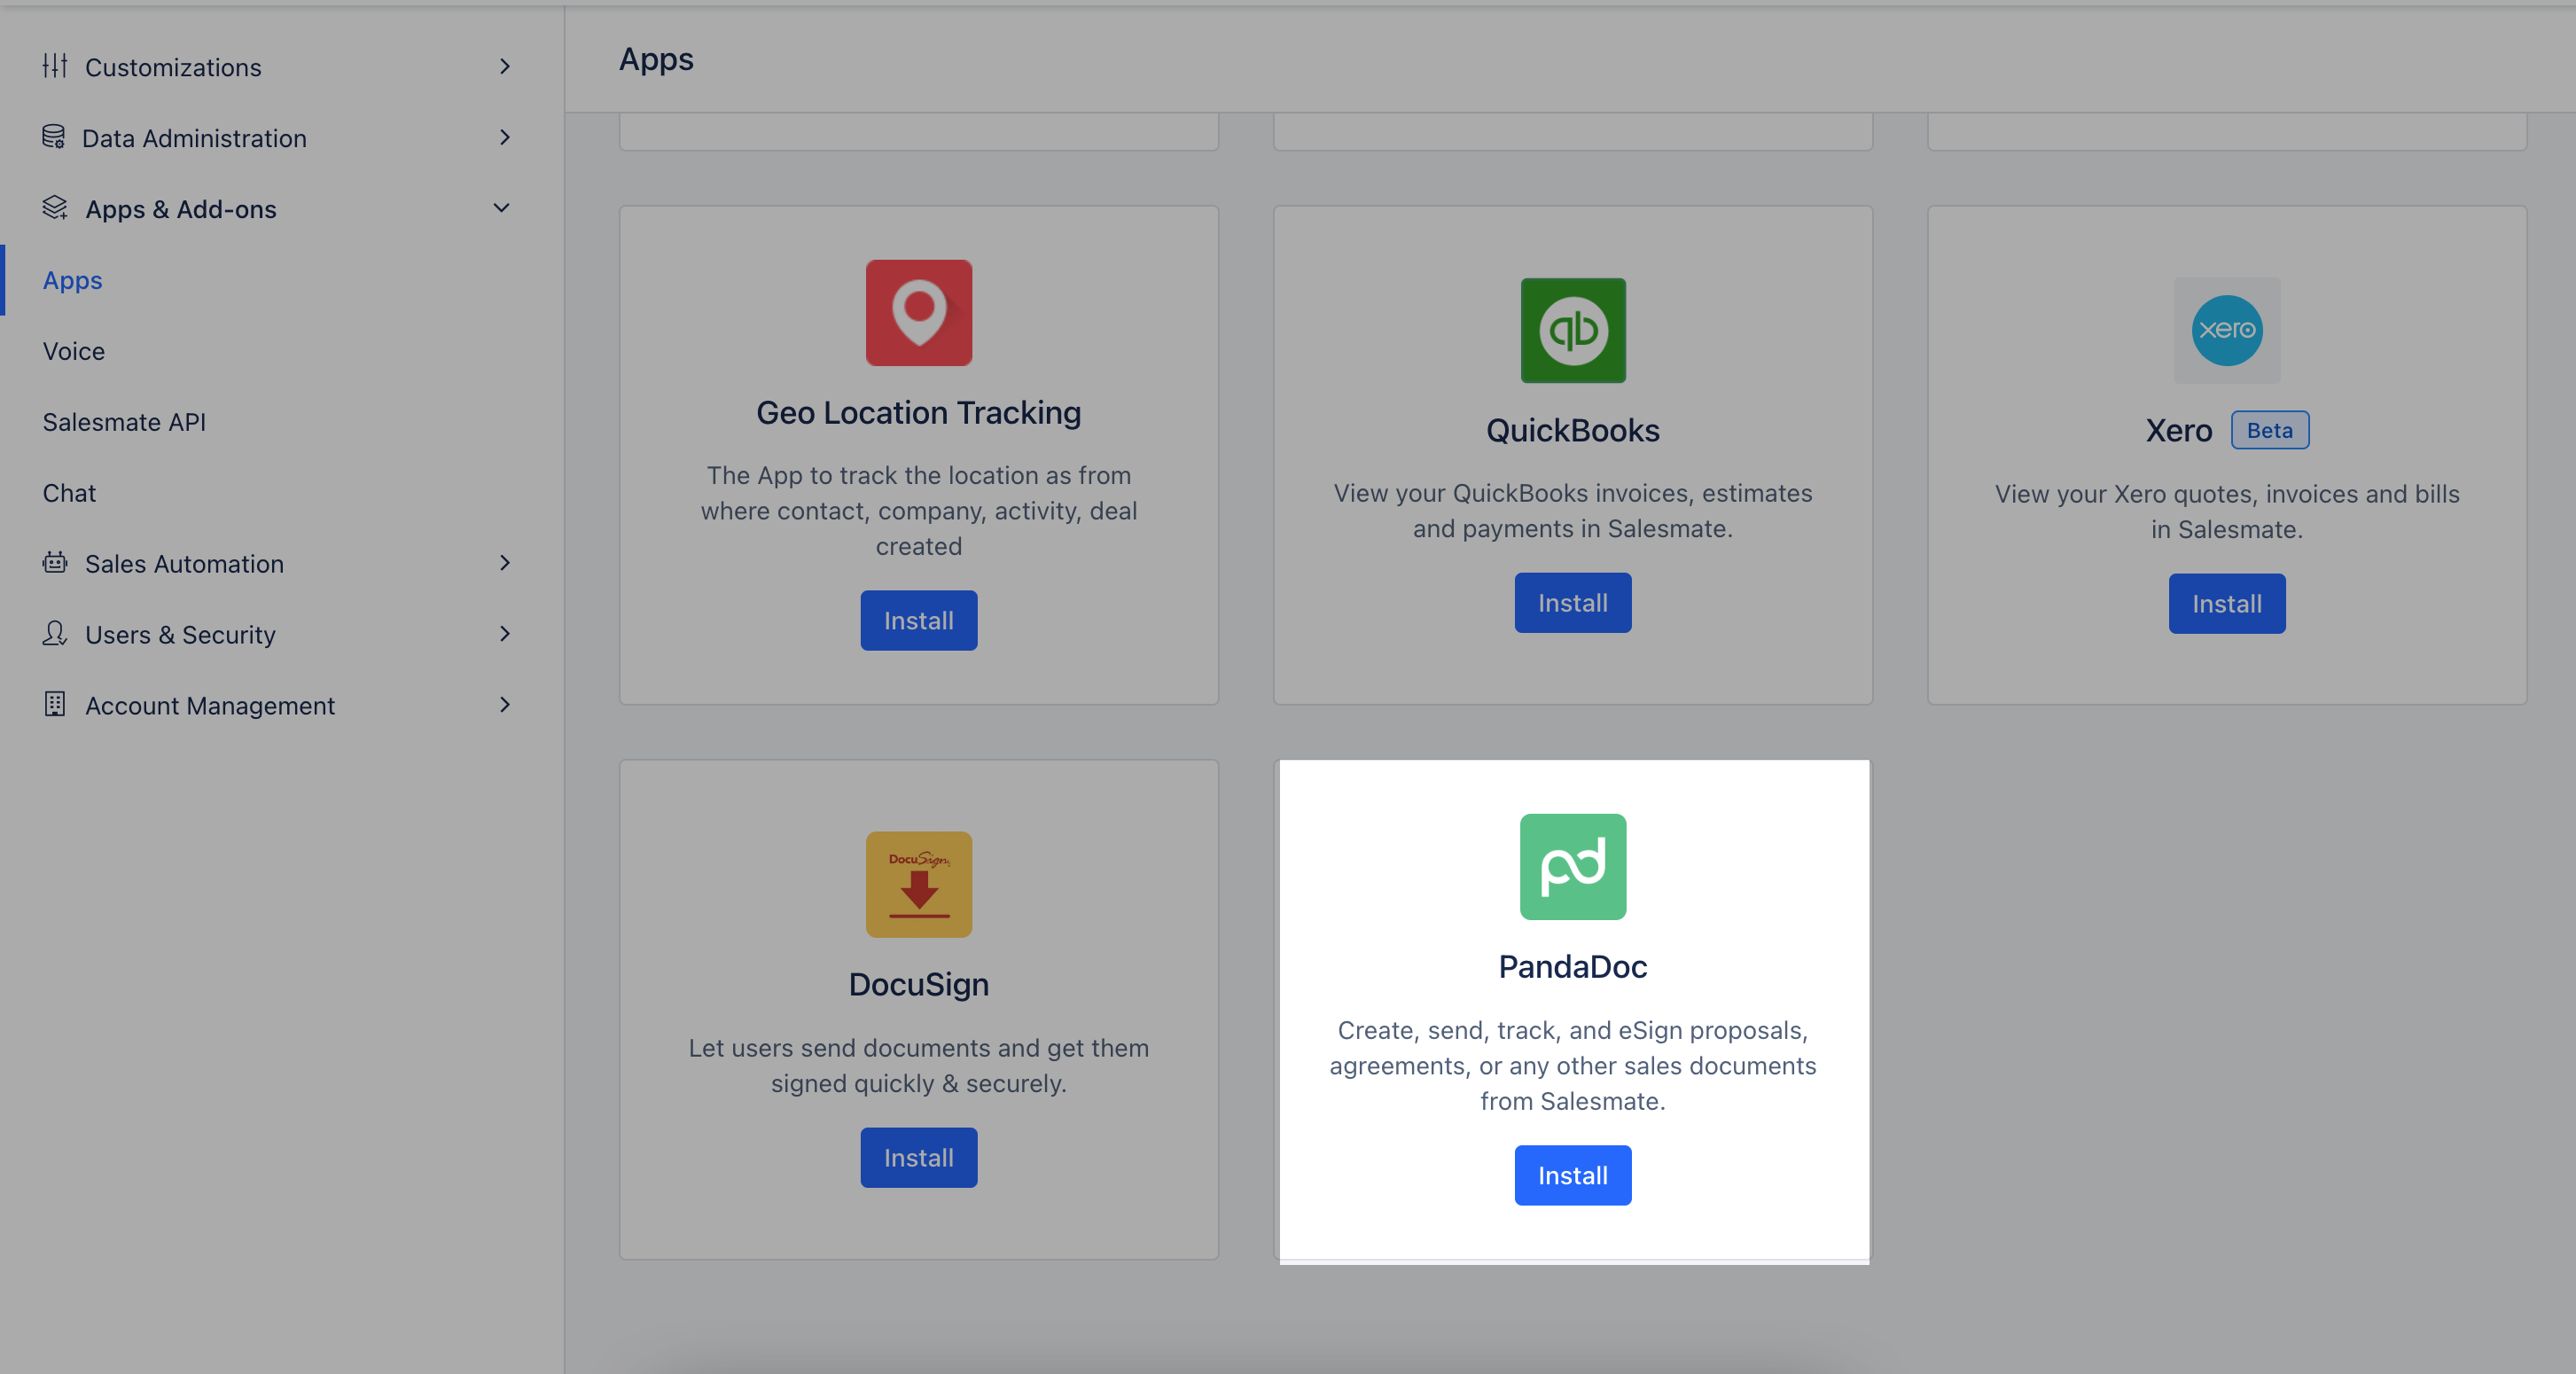This screenshot has width=2576, height=1374.
Task: Click DocuSign description about signed documents
Action: click(918, 1066)
